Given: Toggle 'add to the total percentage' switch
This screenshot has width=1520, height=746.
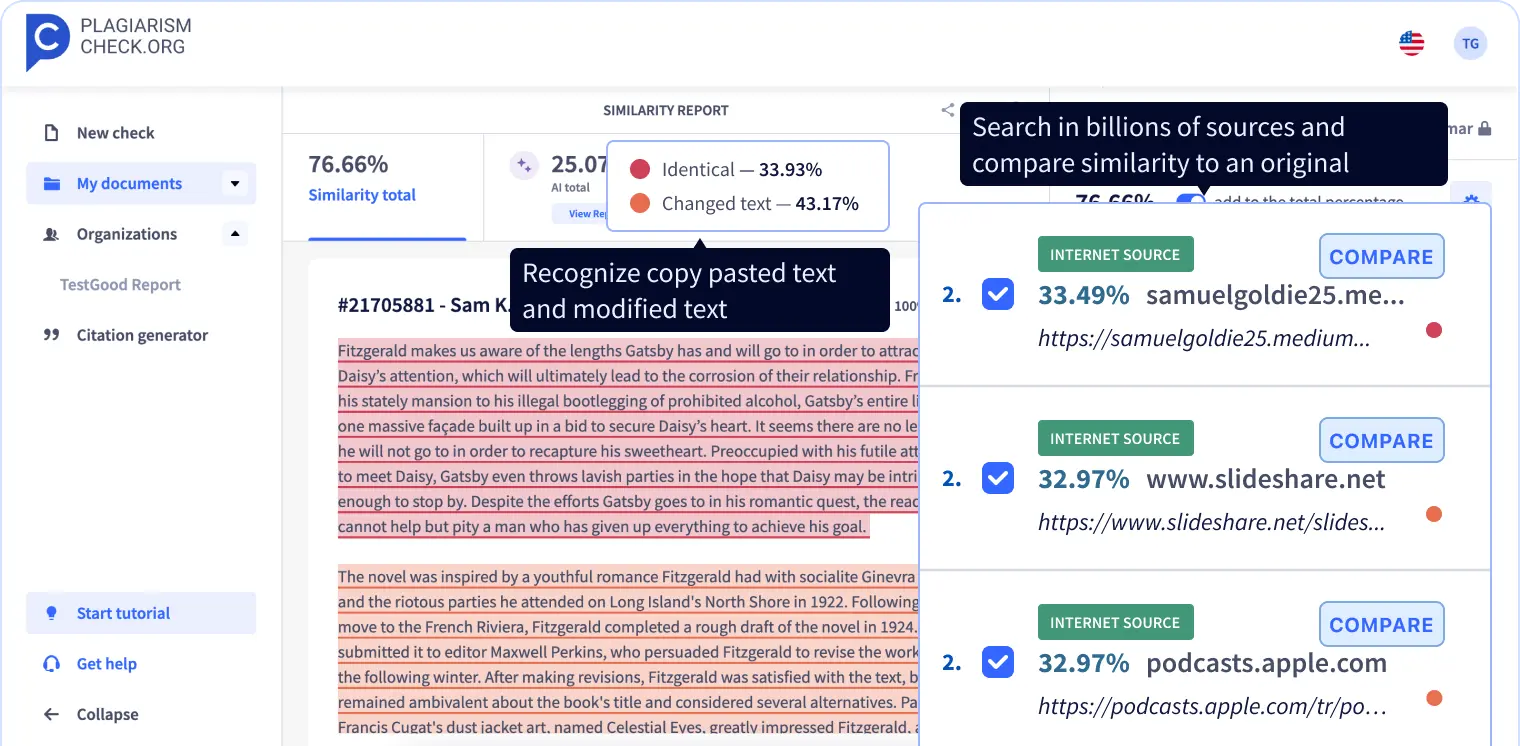Looking at the screenshot, I should point(1189,200).
